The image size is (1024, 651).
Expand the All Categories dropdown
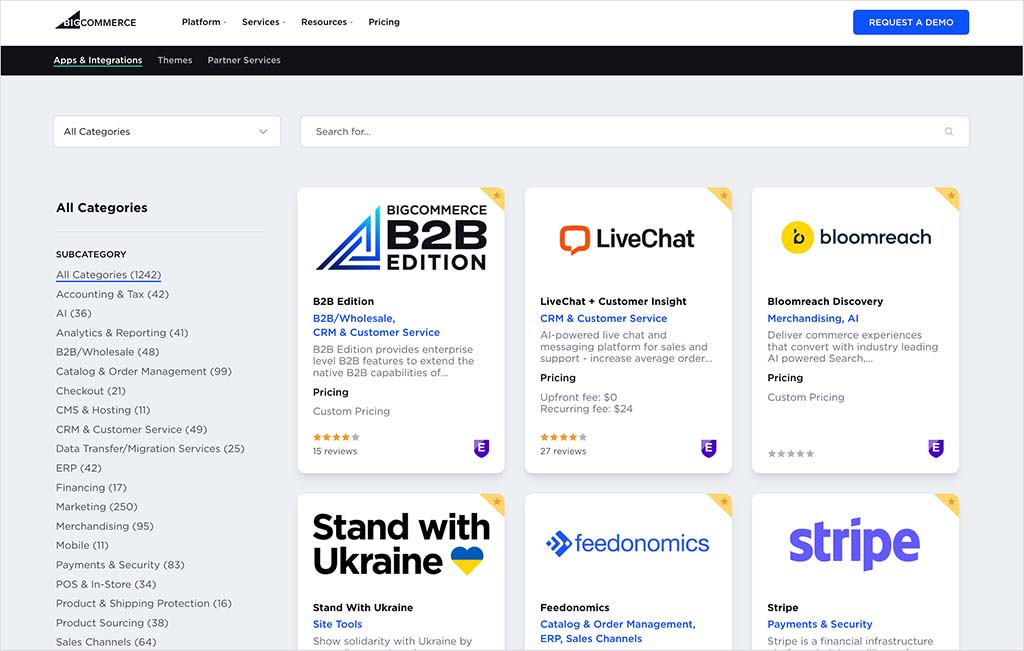click(167, 131)
